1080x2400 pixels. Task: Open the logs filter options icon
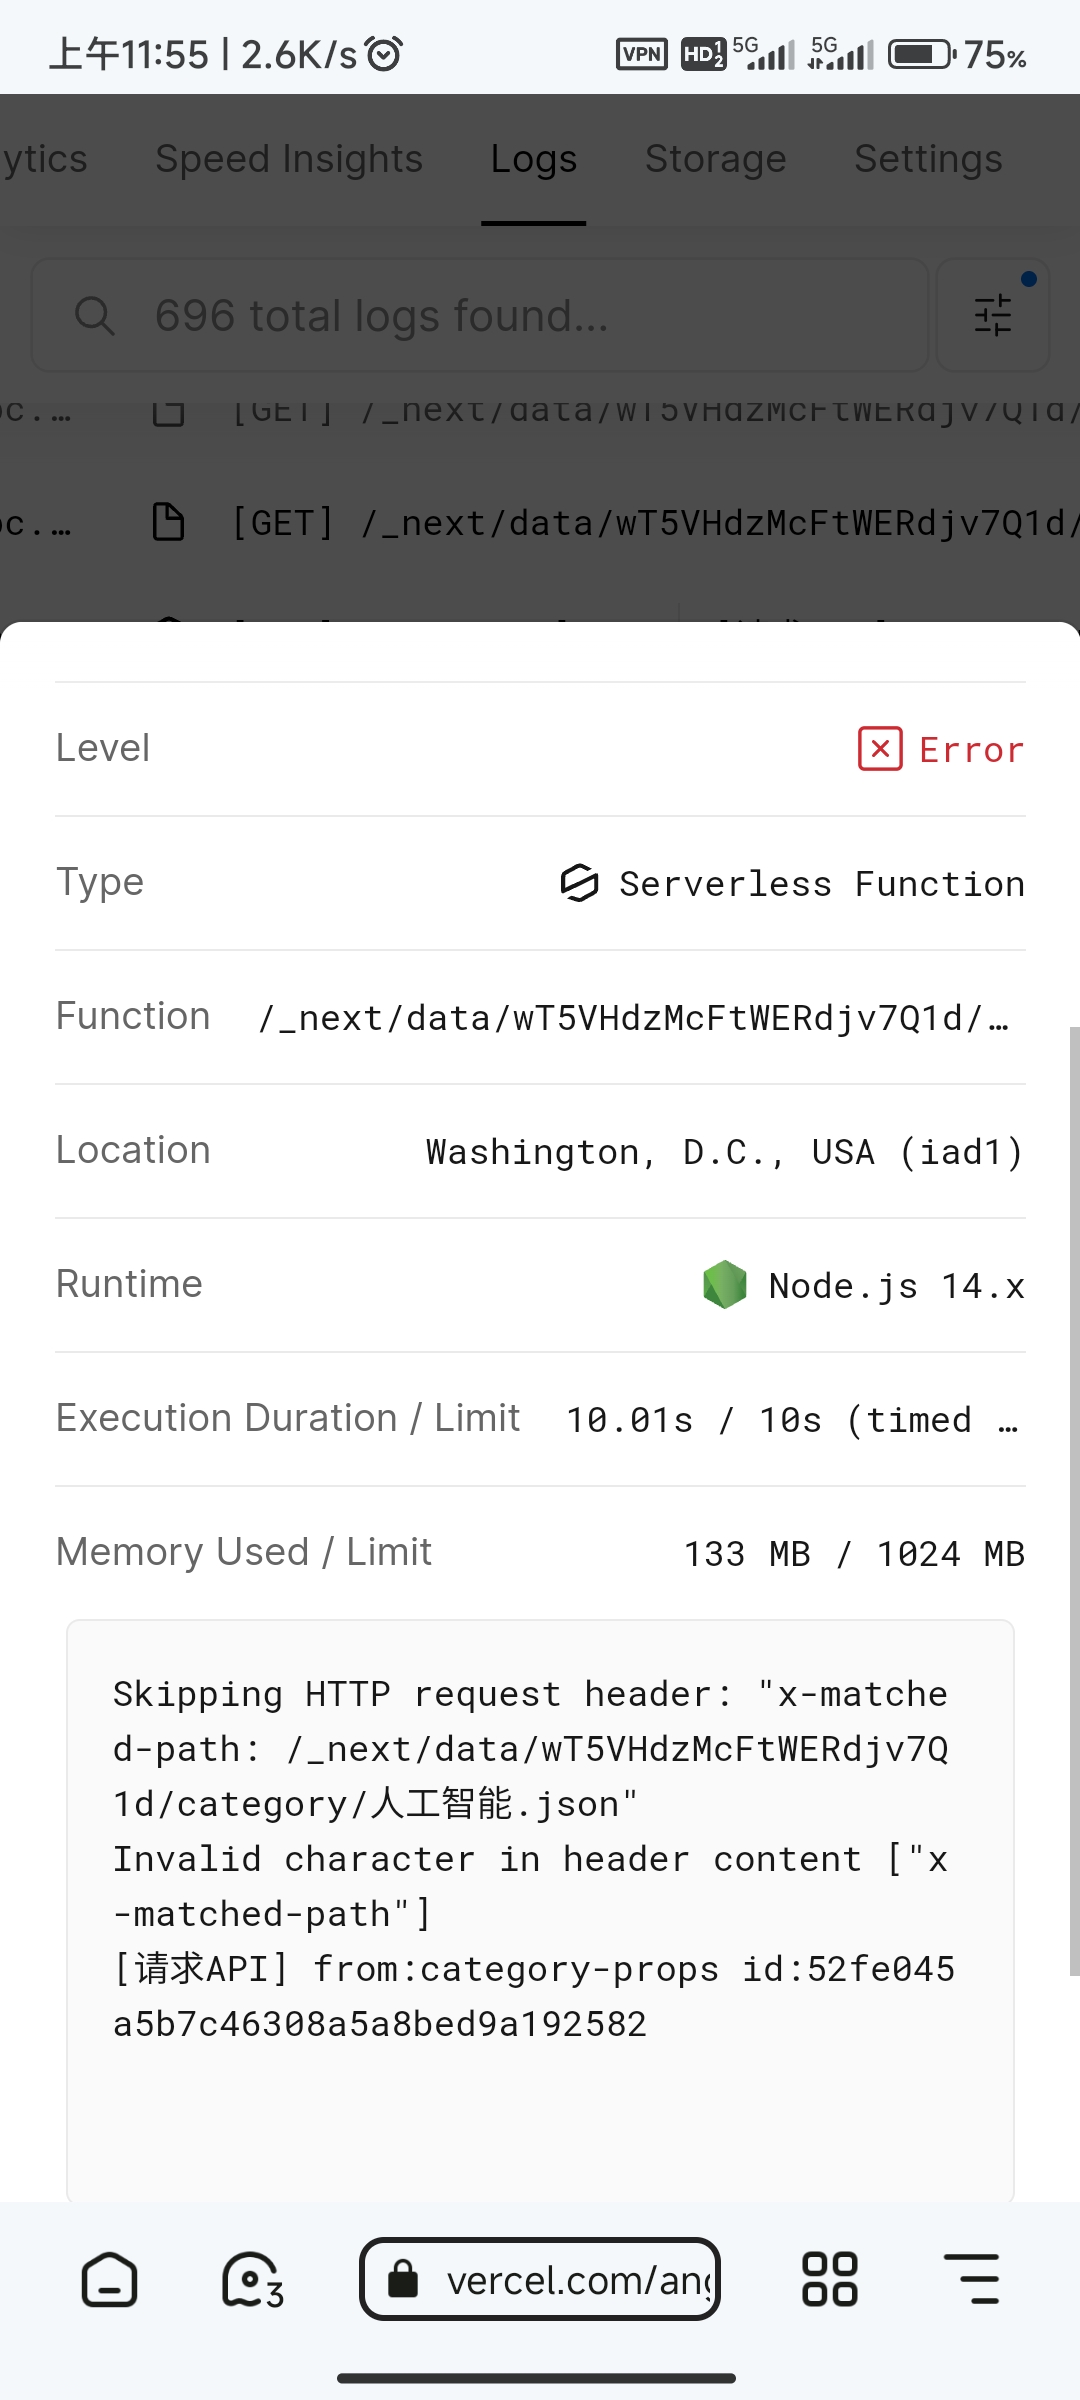pos(991,314)
